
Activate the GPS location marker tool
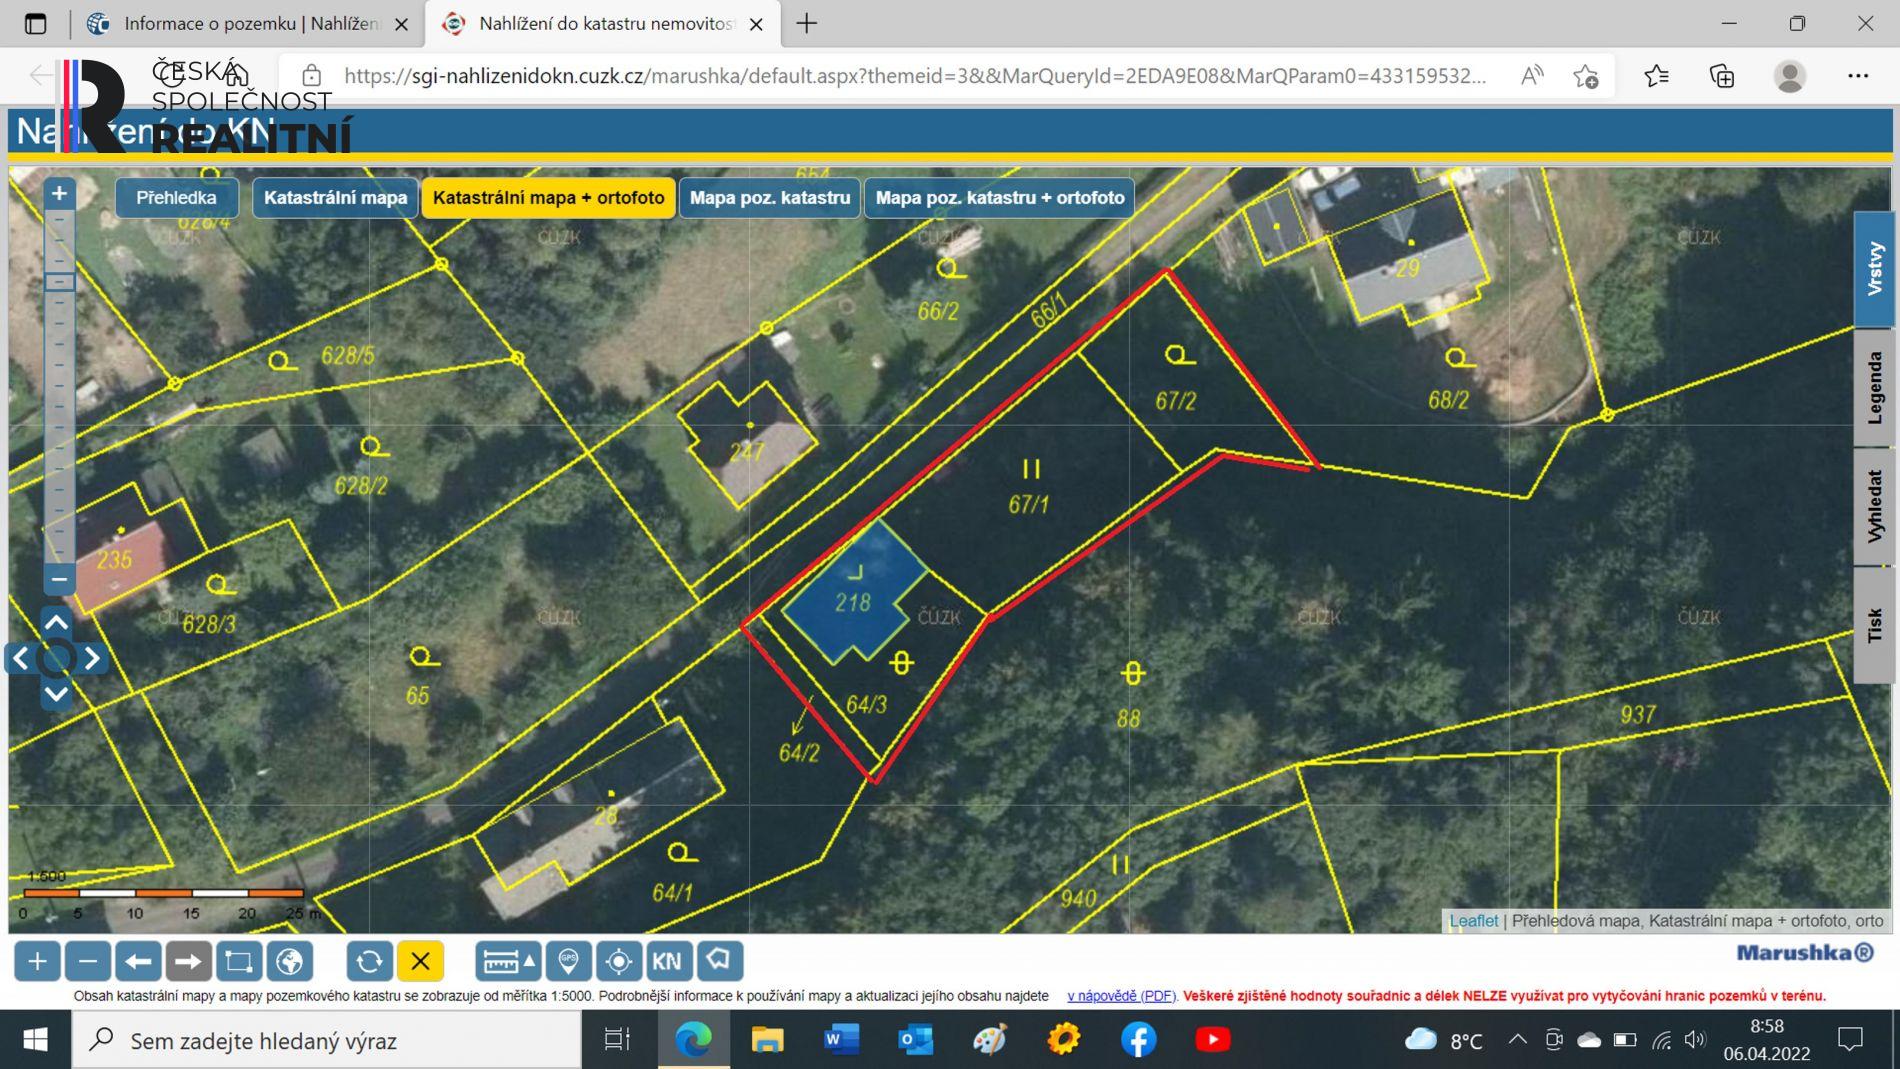[568, 961]
